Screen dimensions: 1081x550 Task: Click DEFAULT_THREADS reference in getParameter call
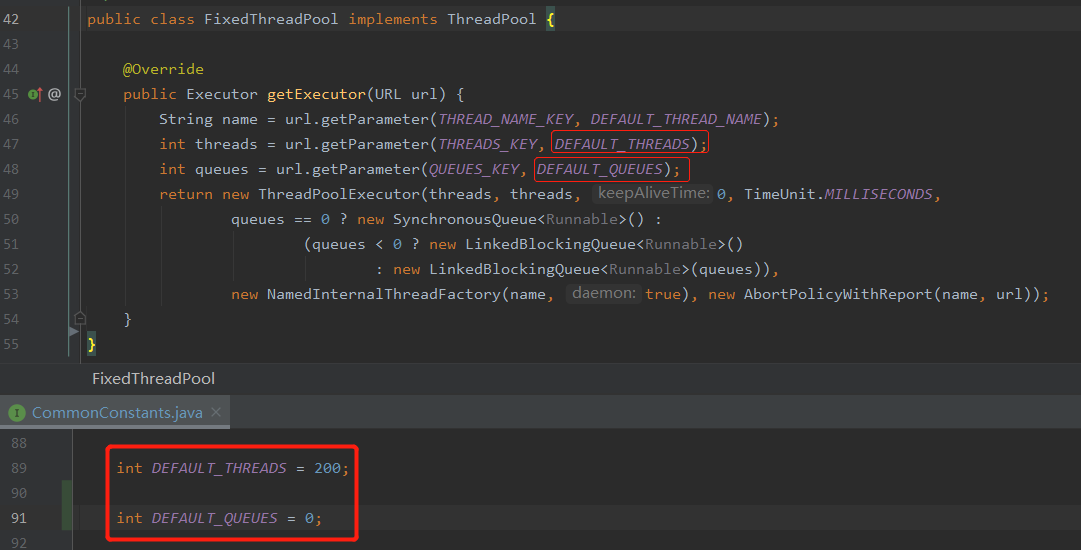coord(622,144)
